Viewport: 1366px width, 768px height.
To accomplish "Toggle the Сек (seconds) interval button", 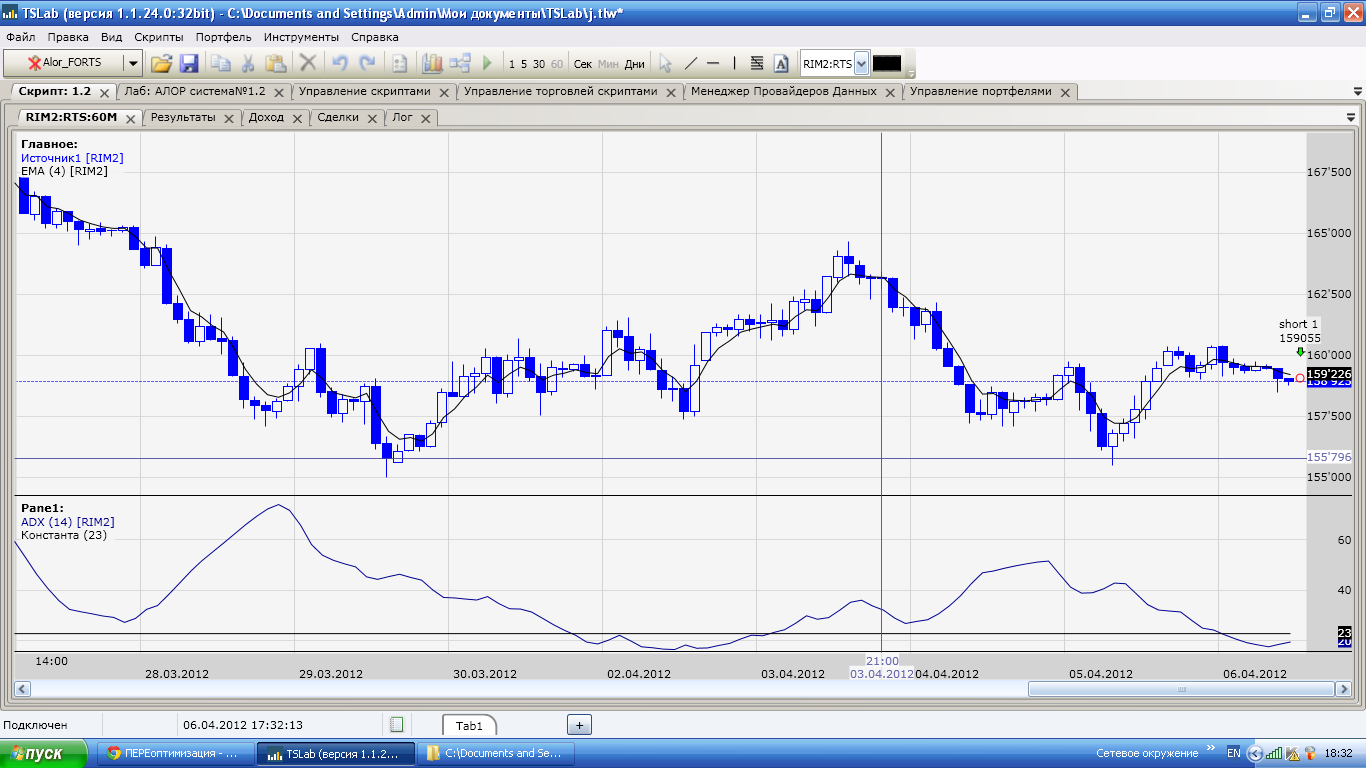I will 583,64.
